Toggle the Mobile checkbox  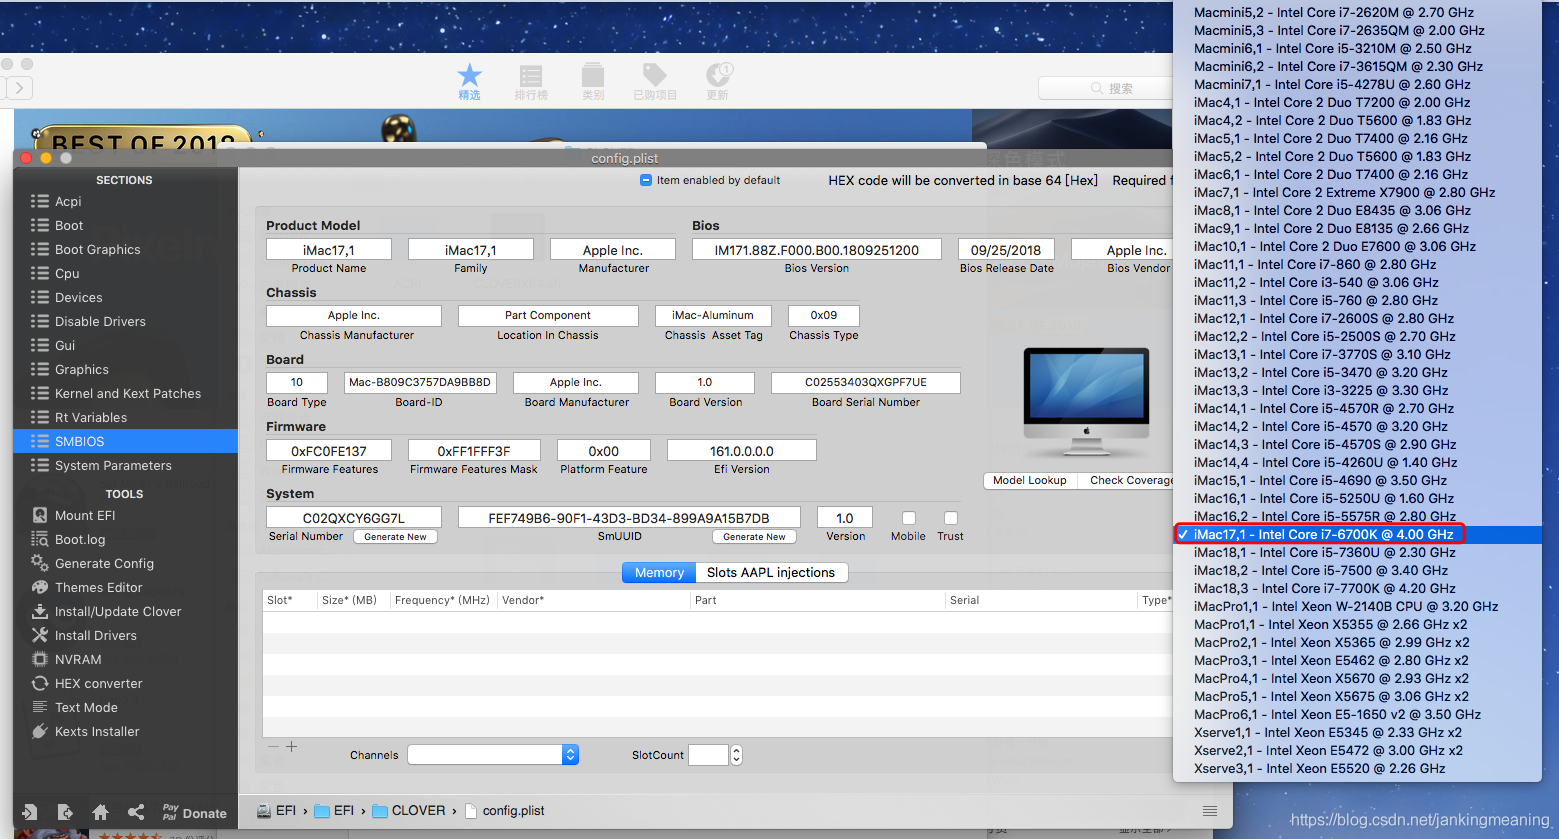[909, 518]
